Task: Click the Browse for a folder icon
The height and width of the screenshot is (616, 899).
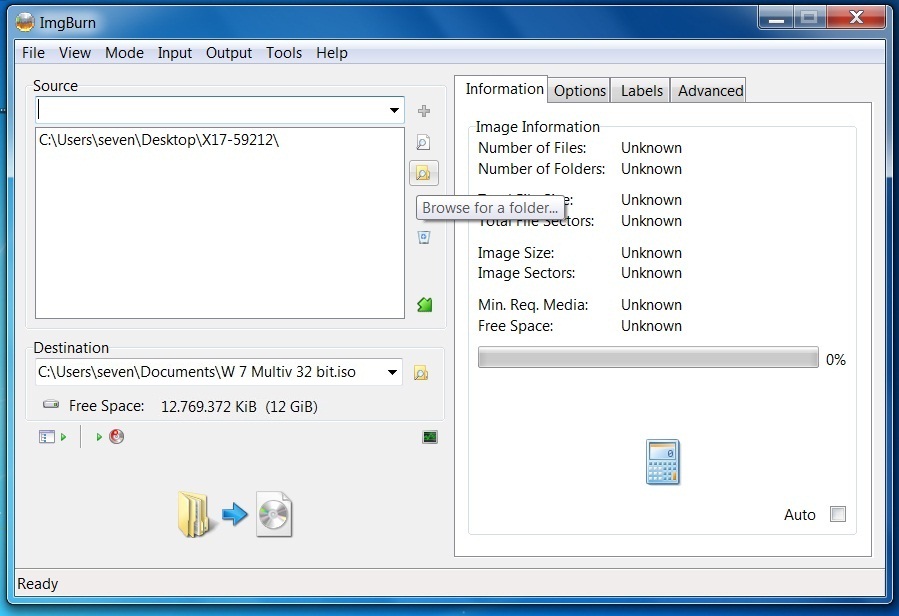Action: coord(424,173)
